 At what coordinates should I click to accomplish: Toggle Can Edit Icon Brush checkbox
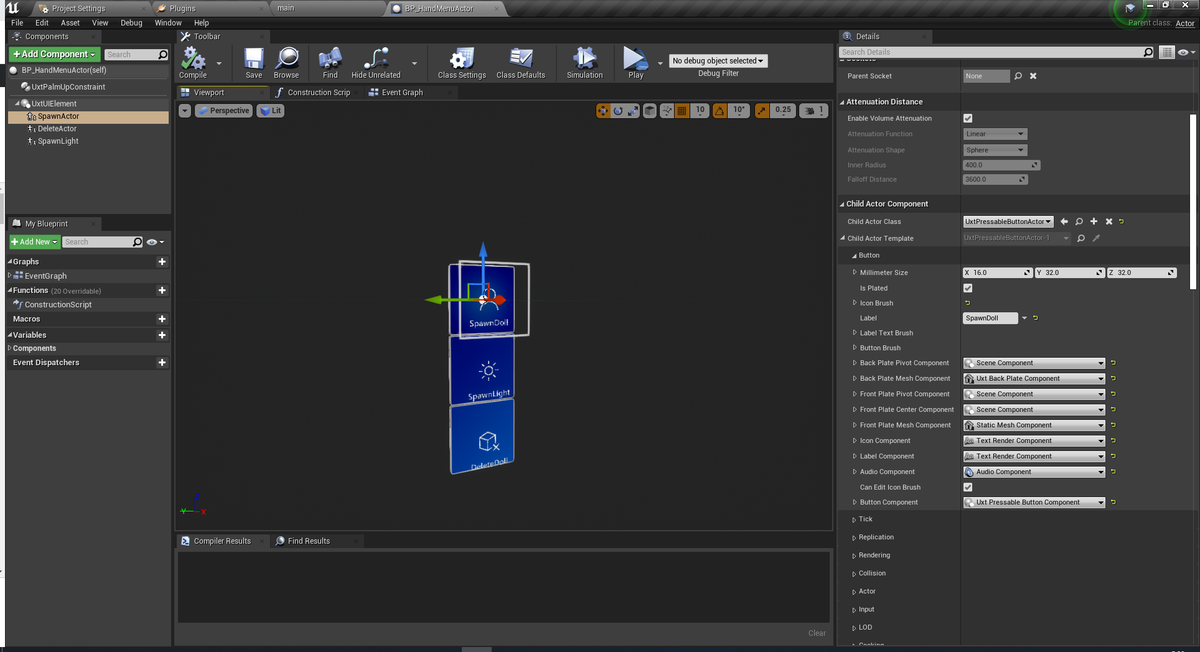coord(967,487)
